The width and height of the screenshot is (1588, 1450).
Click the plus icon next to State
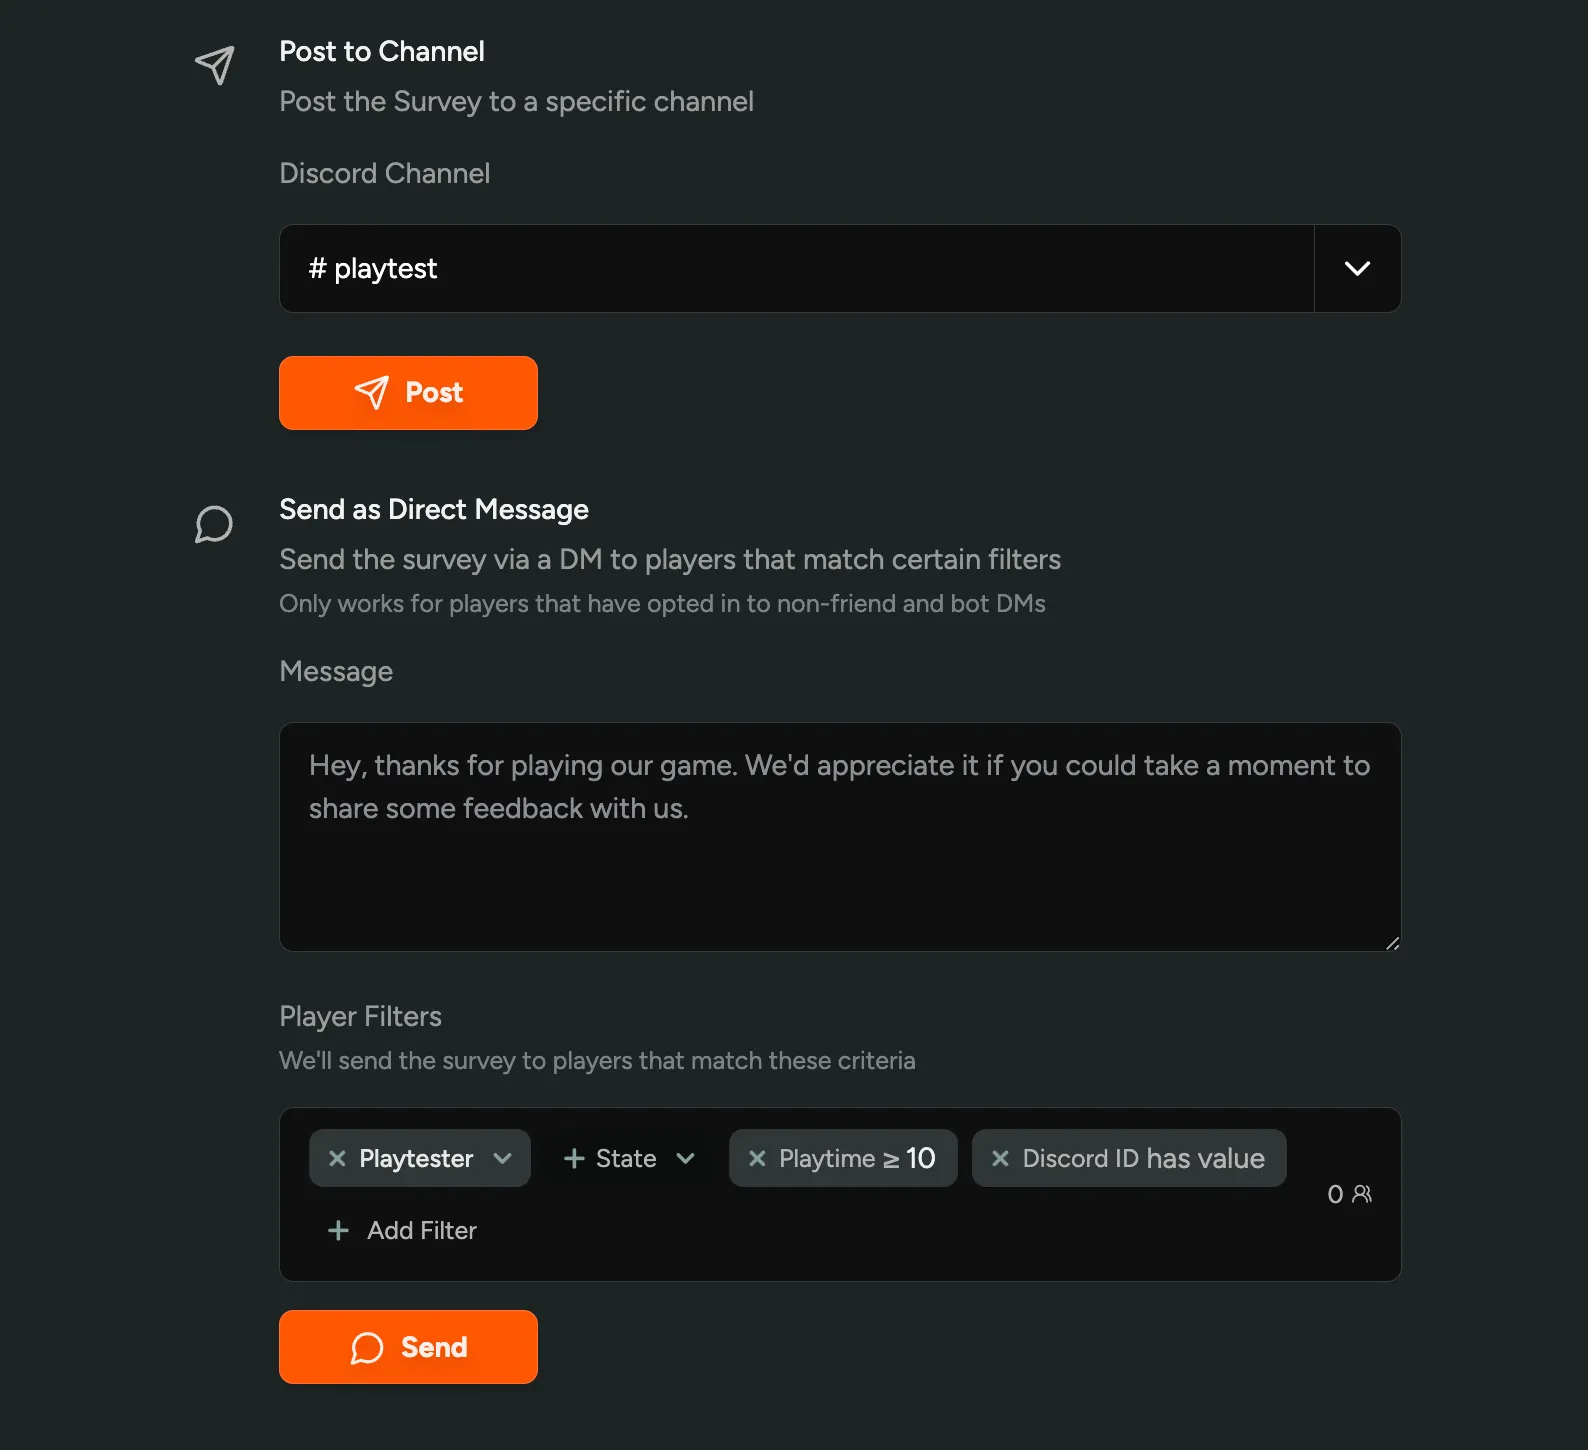click(574, 1158)
